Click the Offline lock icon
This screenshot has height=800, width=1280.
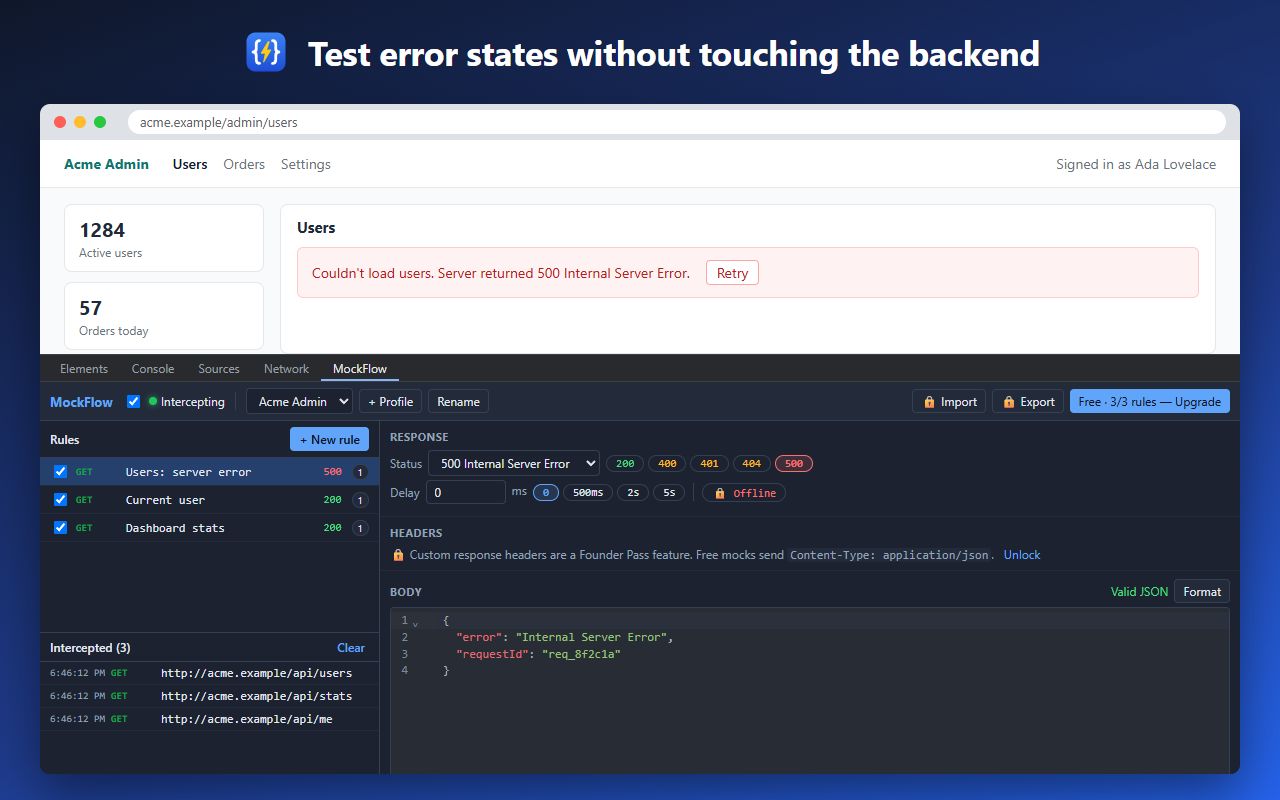(719, 493)
